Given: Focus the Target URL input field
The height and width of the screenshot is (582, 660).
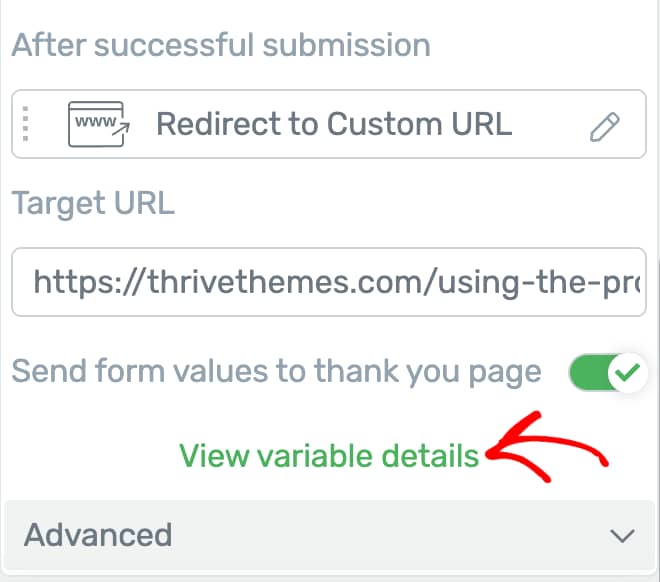Looking at the screenshot, I should [329, 282].
